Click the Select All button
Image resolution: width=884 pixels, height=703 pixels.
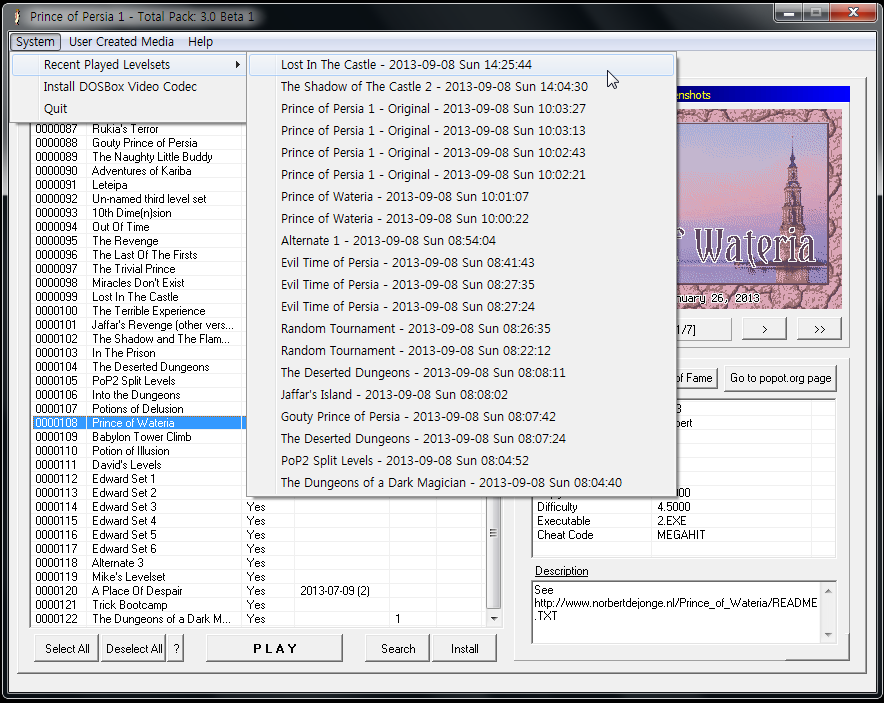tap(67, 648)
